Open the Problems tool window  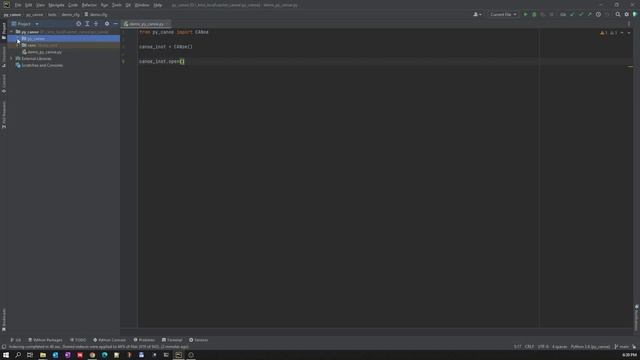144,340
